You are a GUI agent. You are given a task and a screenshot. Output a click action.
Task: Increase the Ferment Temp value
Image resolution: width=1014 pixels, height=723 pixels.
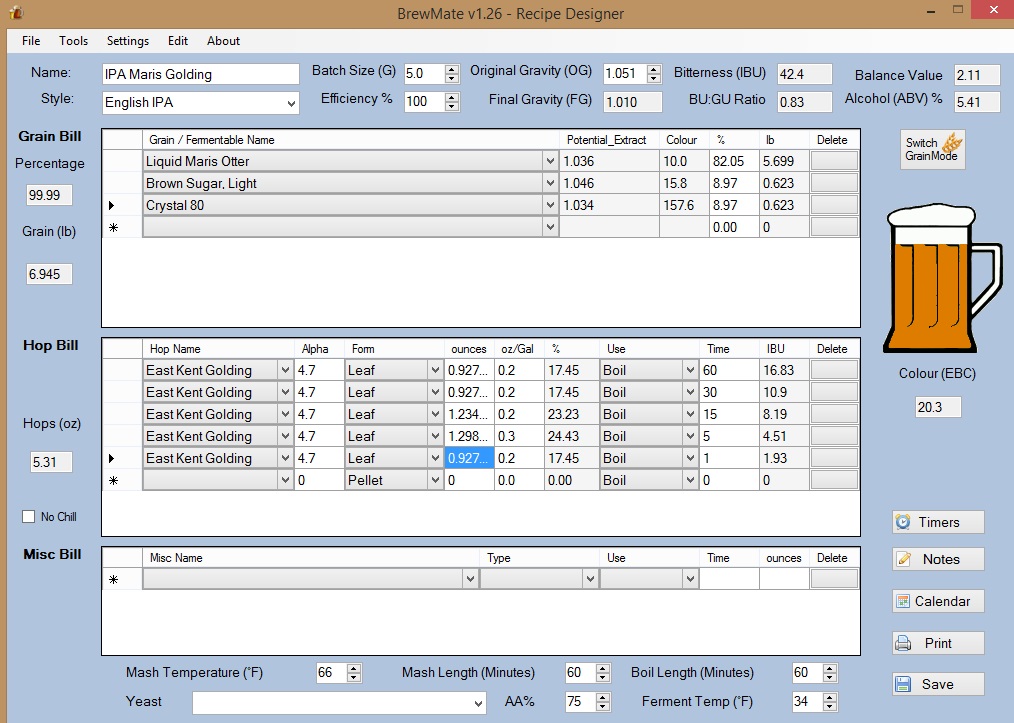(830, 696)
